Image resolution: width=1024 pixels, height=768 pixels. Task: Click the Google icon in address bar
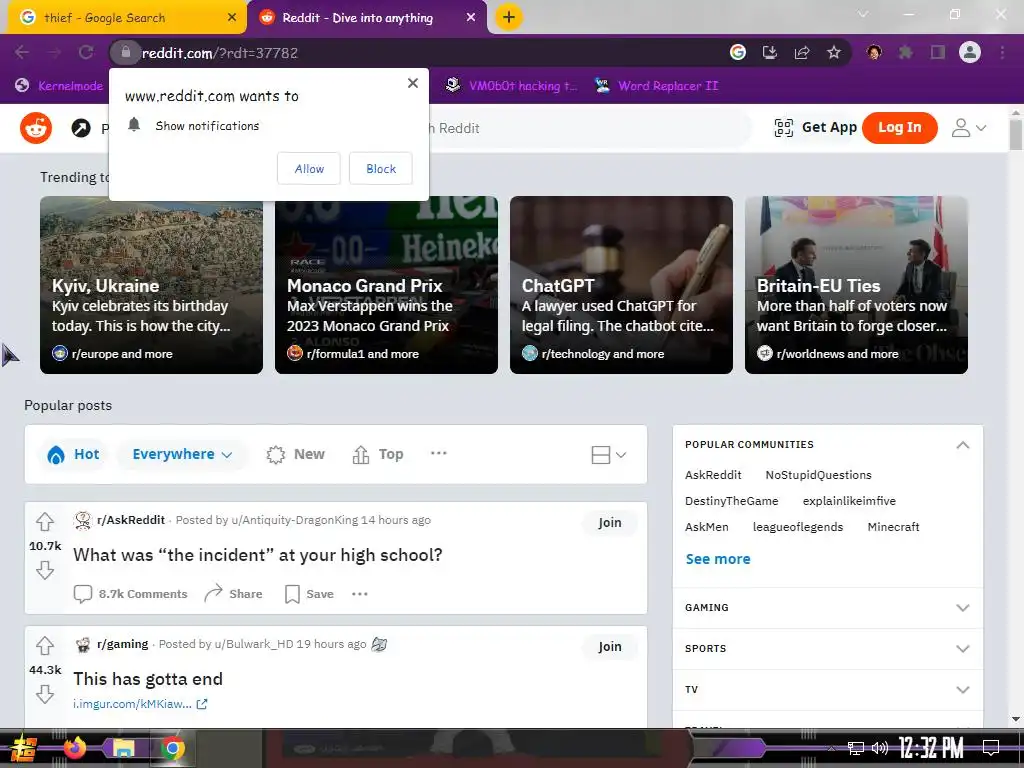[737, 52]
